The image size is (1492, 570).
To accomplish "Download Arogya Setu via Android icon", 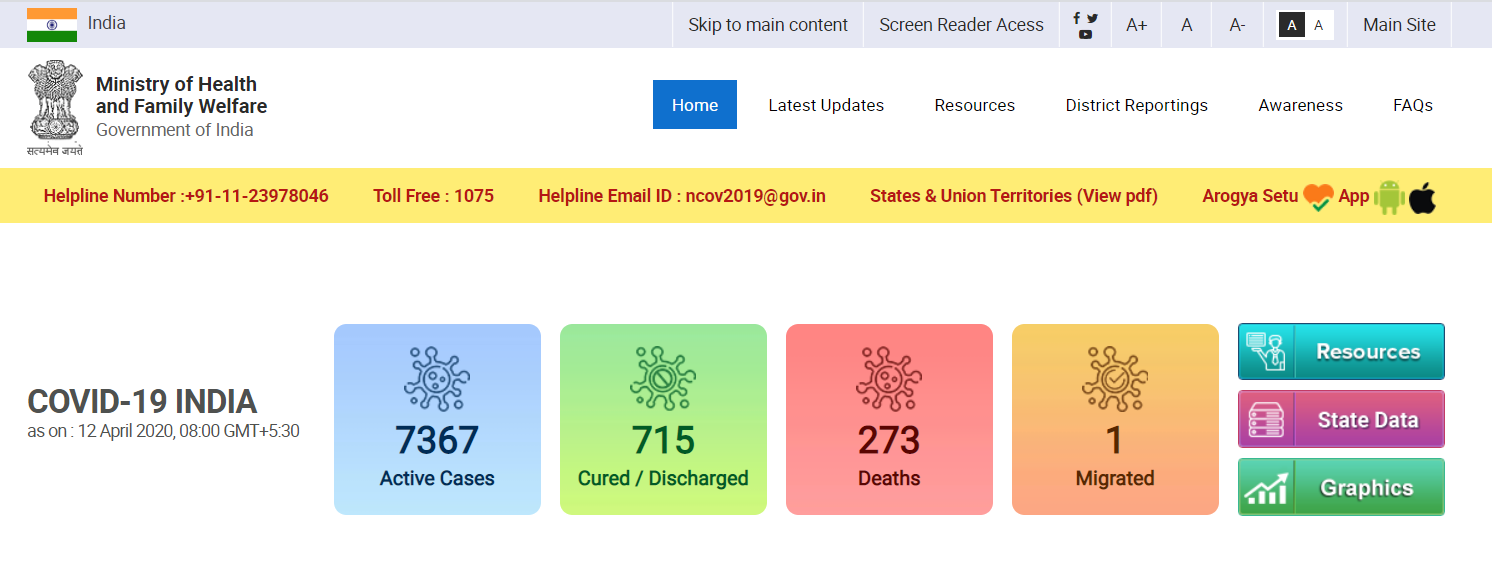I will click(x=1389, y=197).
